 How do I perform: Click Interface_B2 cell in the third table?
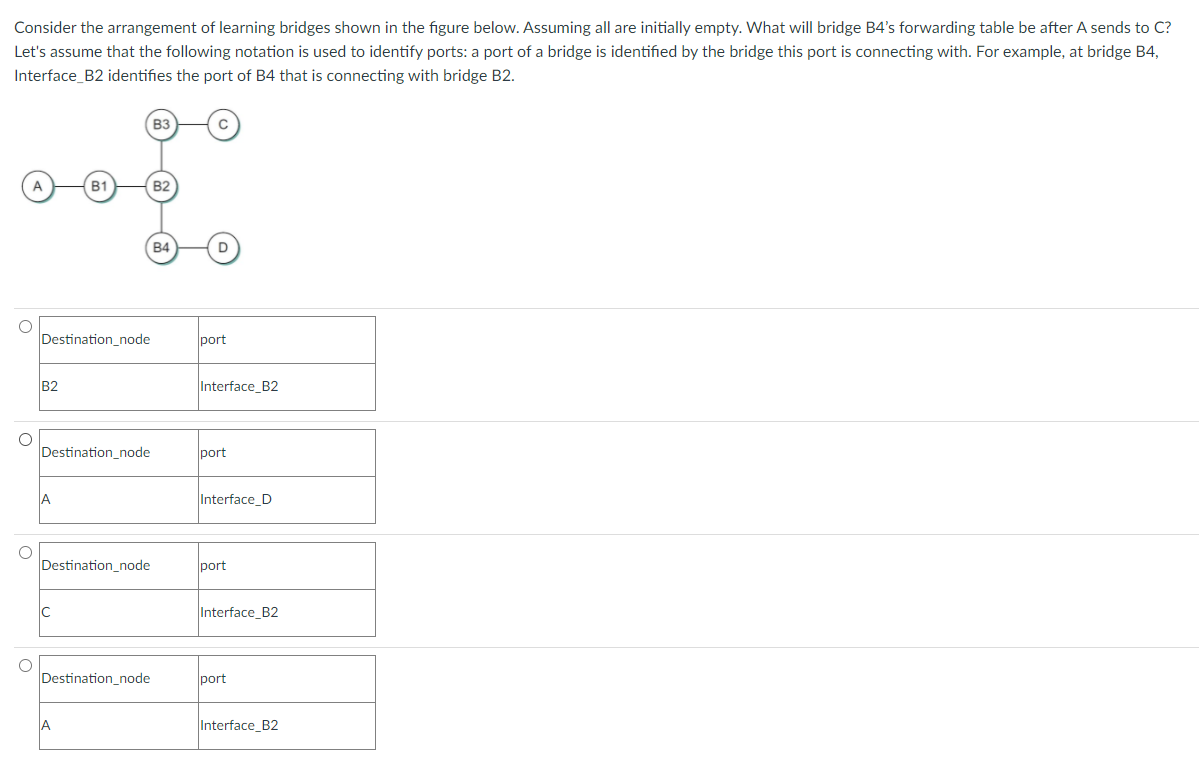point(287,613)
